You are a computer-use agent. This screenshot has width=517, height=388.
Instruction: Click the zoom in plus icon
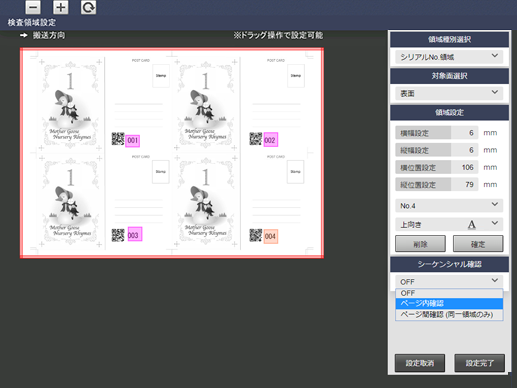coord(61,7)
